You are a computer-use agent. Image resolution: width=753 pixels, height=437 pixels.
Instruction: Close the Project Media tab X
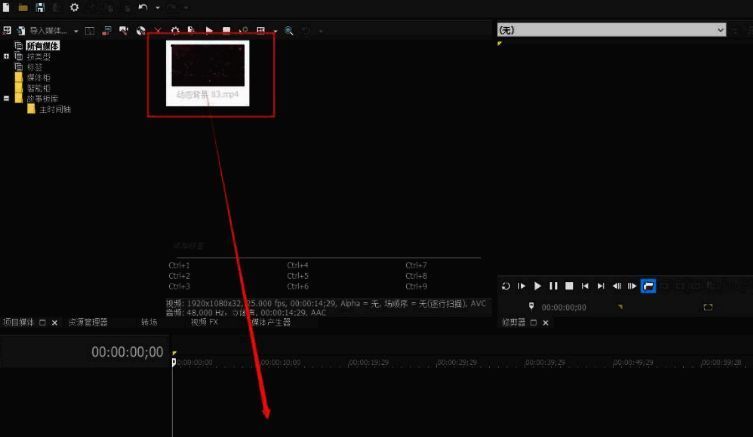54,323
